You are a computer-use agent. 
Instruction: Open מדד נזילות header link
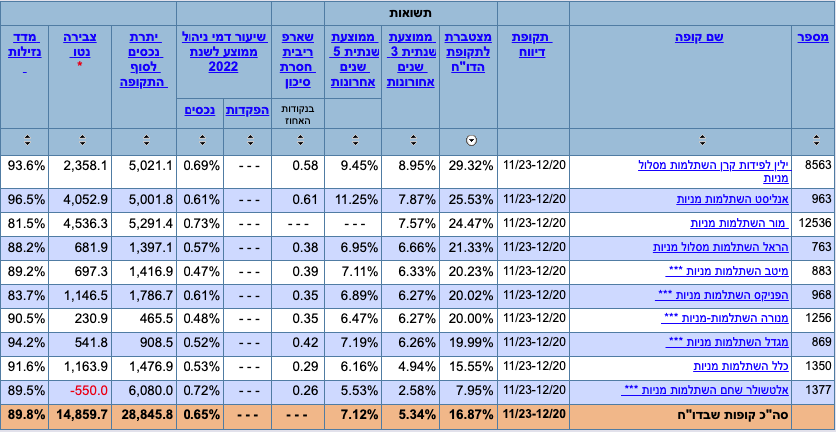[x=25, y=53]
